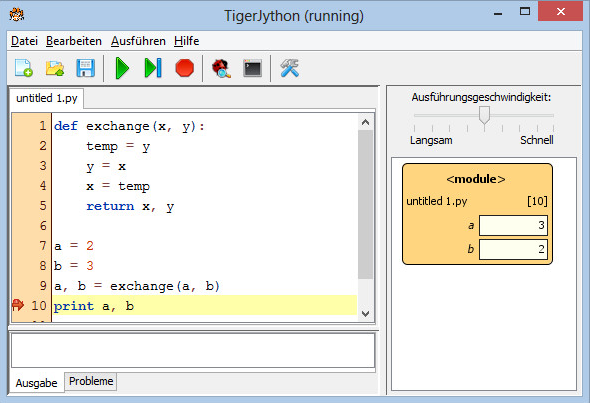The height and width of the screenshot is (403, 590).
Task: Switch to the Probleme tab
Action: (91, 381)
